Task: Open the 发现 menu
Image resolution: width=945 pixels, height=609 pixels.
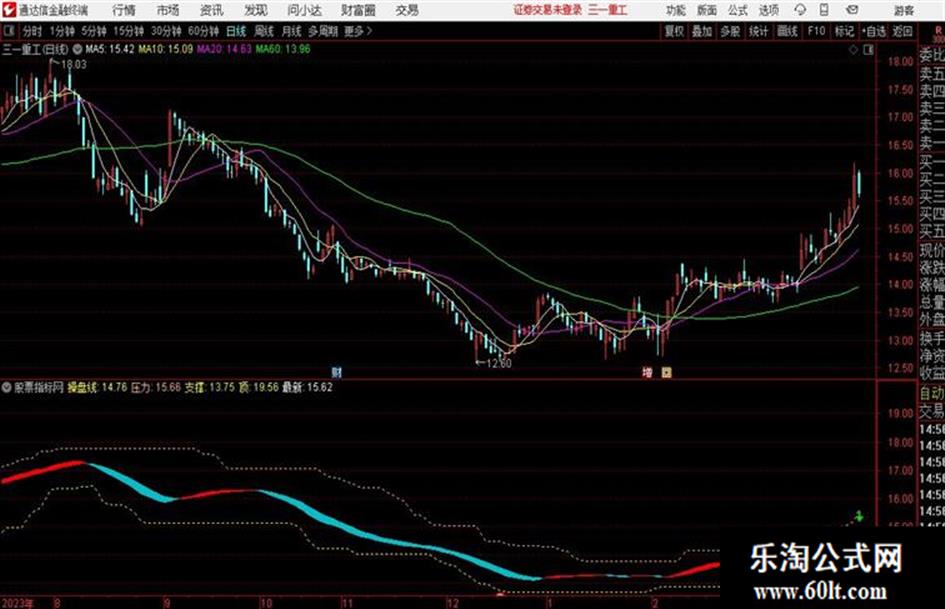Action: click(256, 10)
